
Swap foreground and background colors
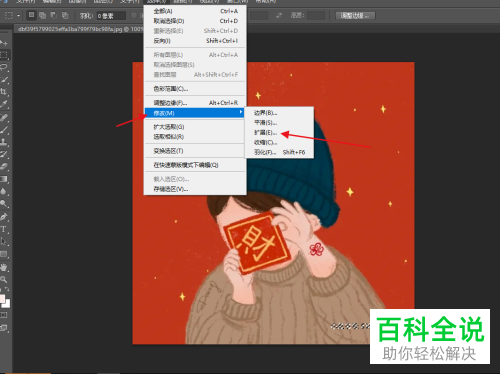[x=7, y=289]
